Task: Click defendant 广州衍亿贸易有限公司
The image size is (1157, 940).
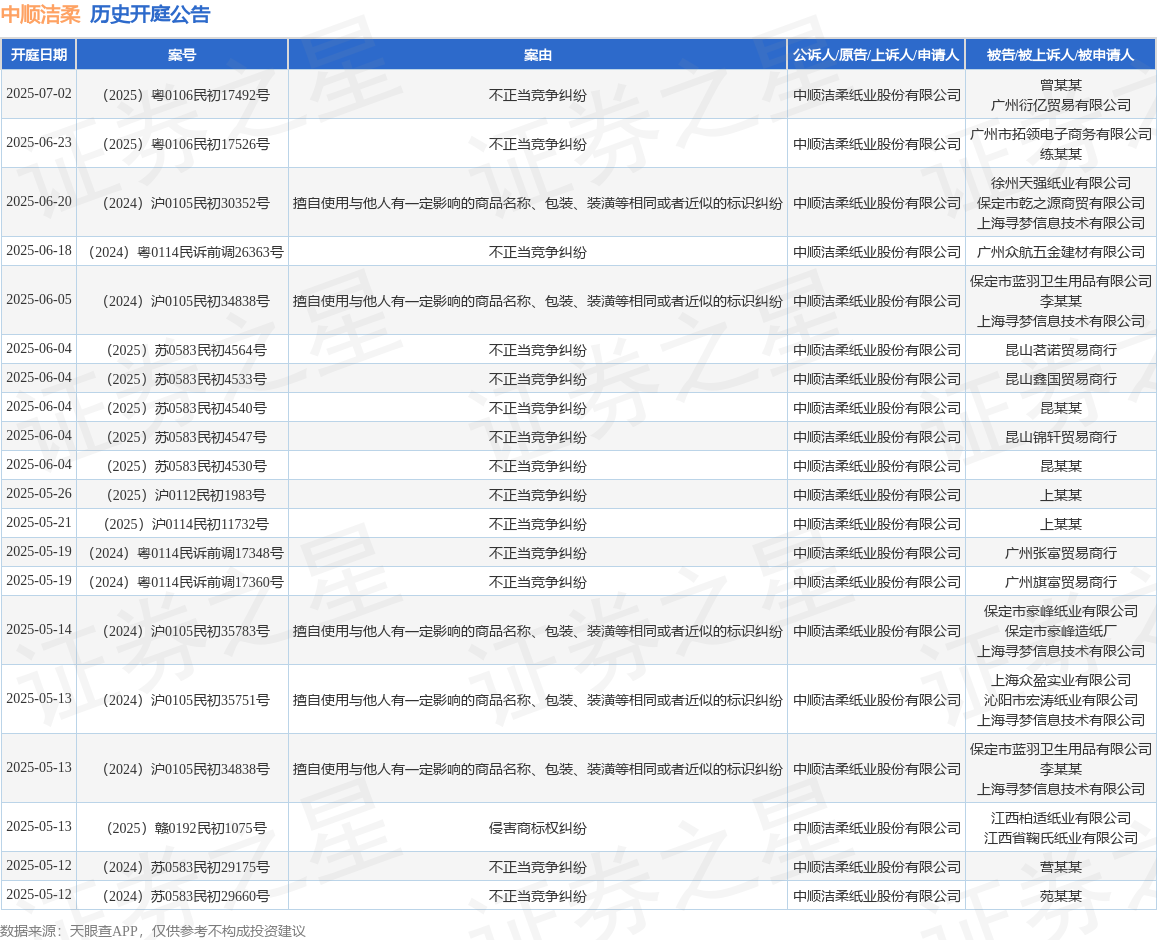Action: pos(1060,105)
